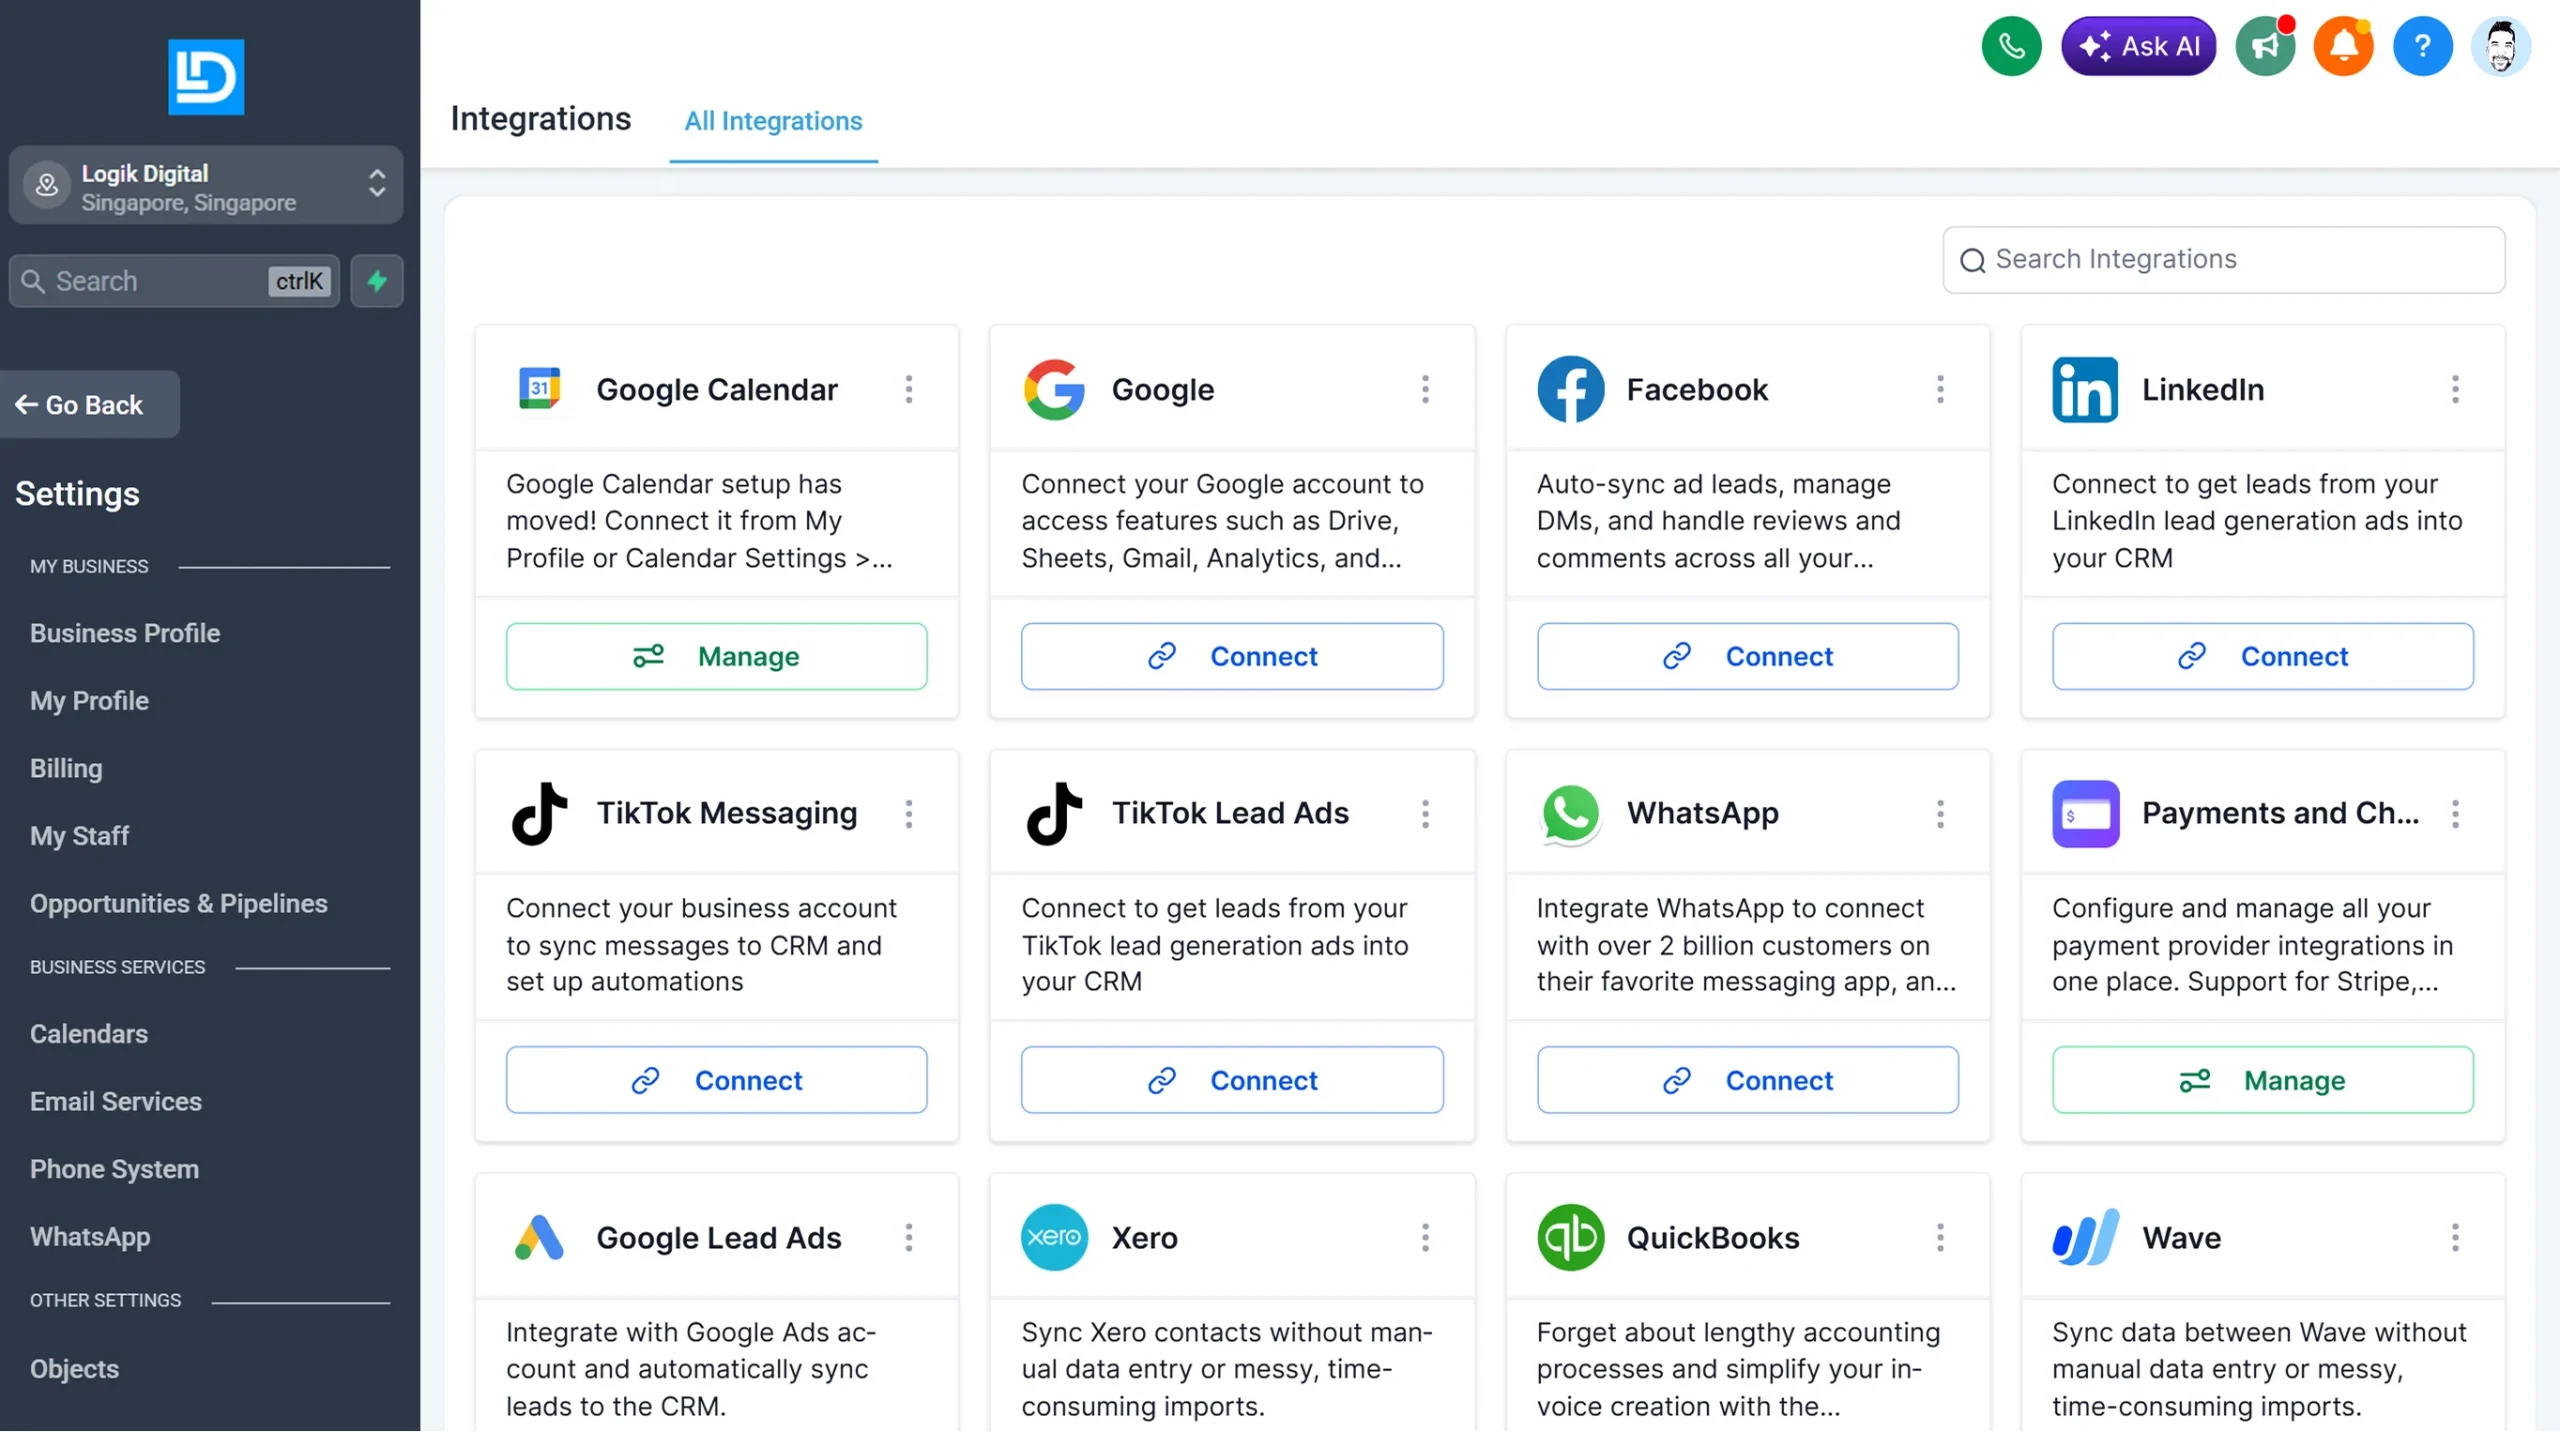
Task: Click the green phone dialer icon
Action: (2011, 46)
